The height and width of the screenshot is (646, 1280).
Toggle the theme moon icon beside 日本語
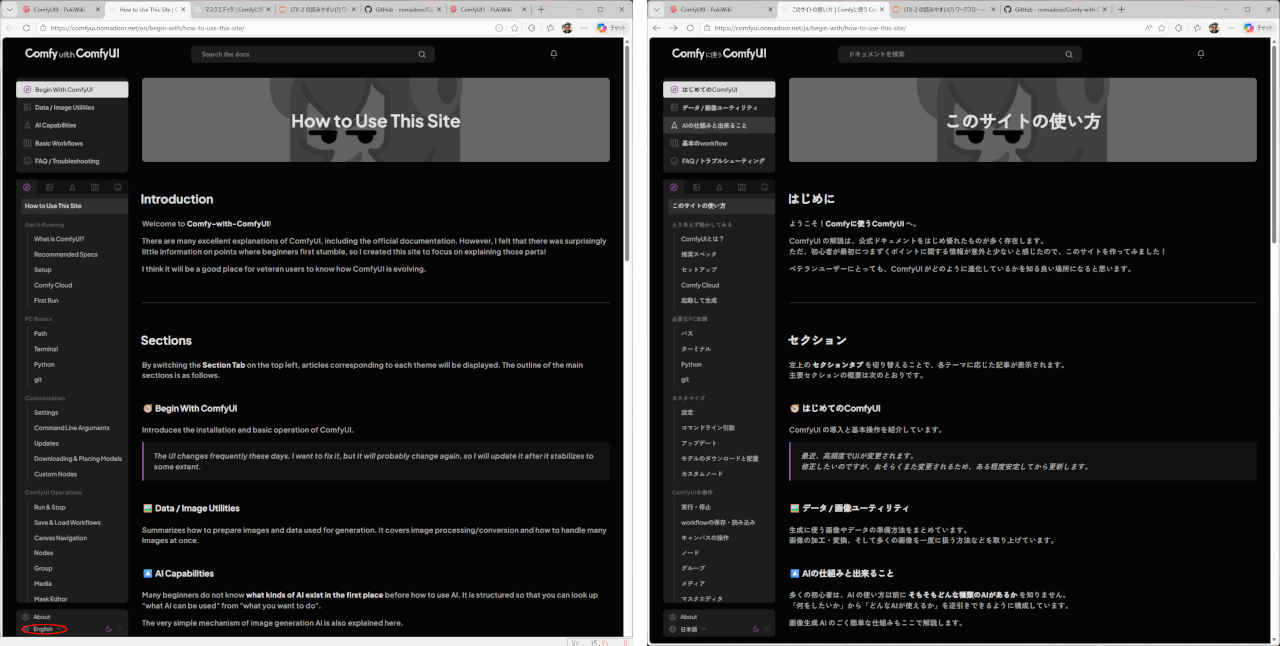click(x=756, y=629)
